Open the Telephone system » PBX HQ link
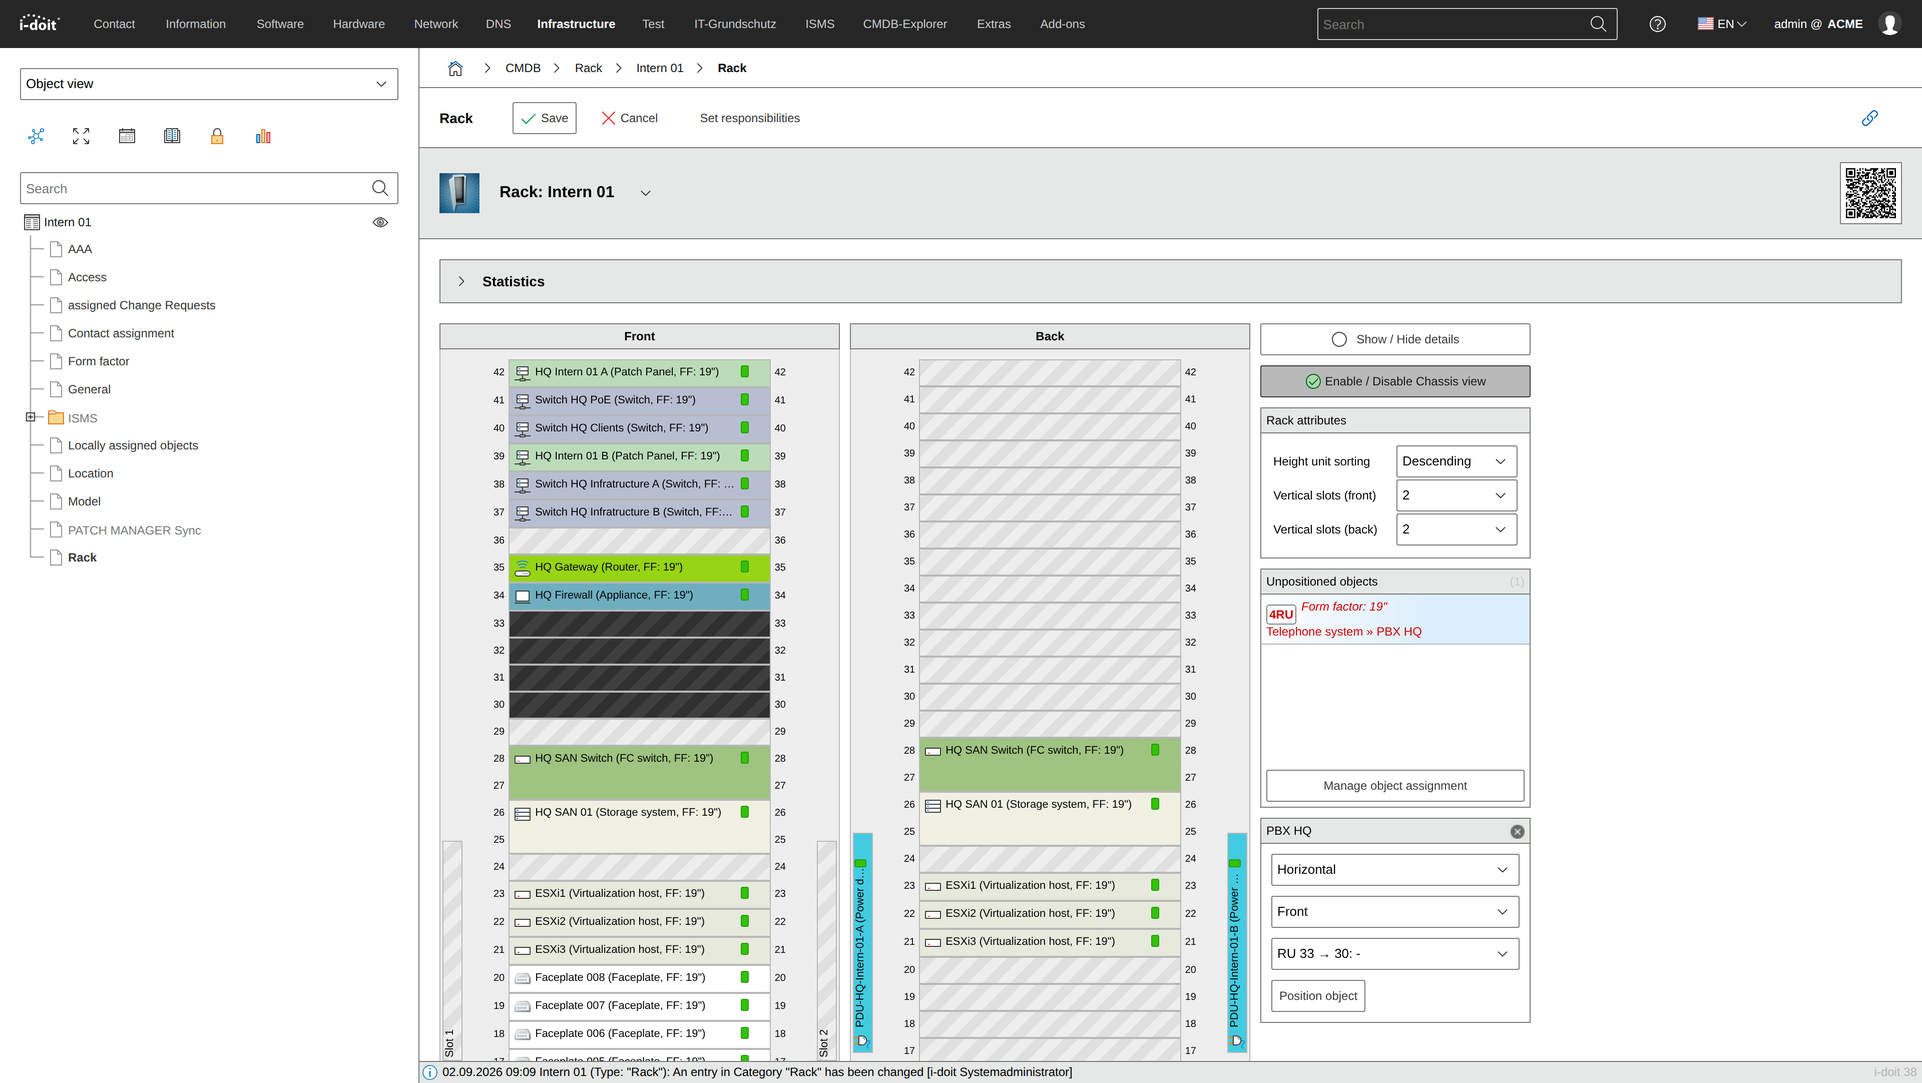Viewport: 1922px width, 1083px height. (1343, 631)
